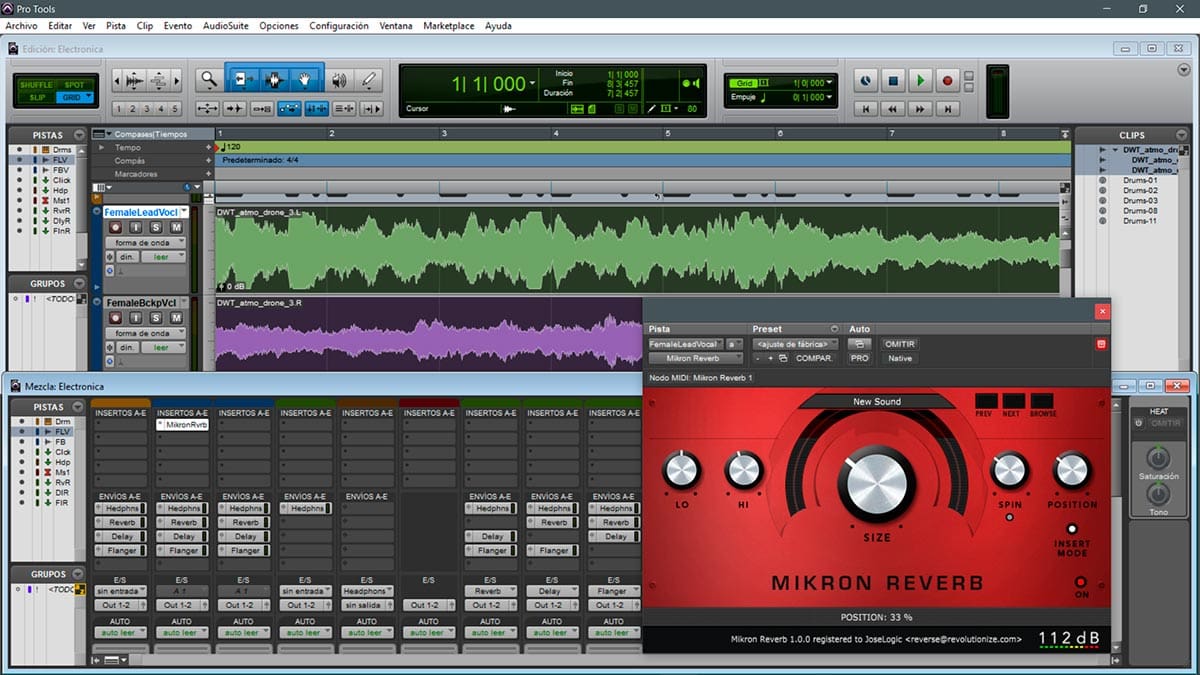1200x675 pixels.
Task: Click the Rewind transport button
Action: tap(894, 108)
